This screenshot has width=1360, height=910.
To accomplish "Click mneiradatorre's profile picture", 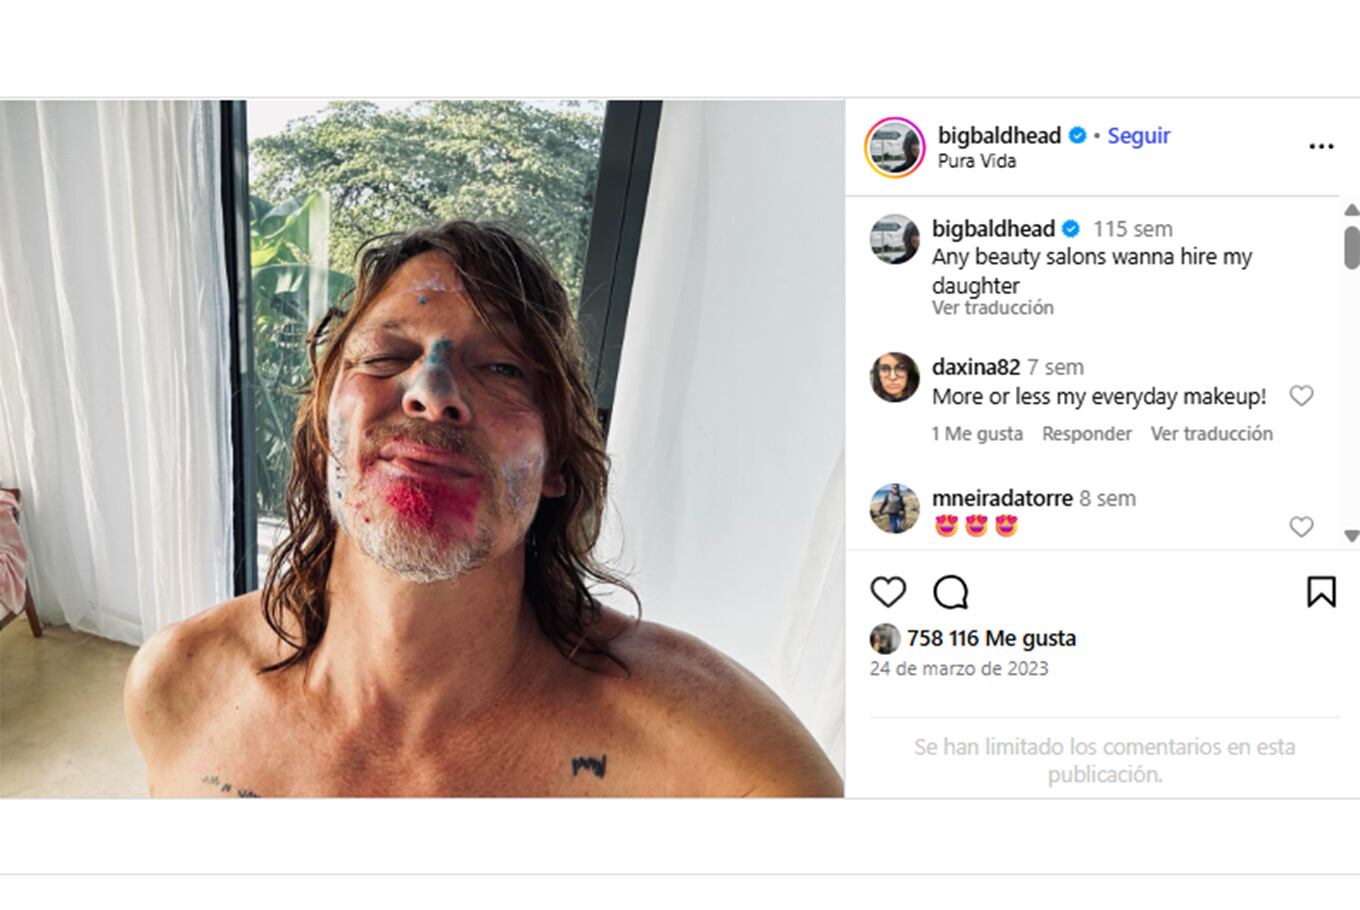I will tap(894, 509).
